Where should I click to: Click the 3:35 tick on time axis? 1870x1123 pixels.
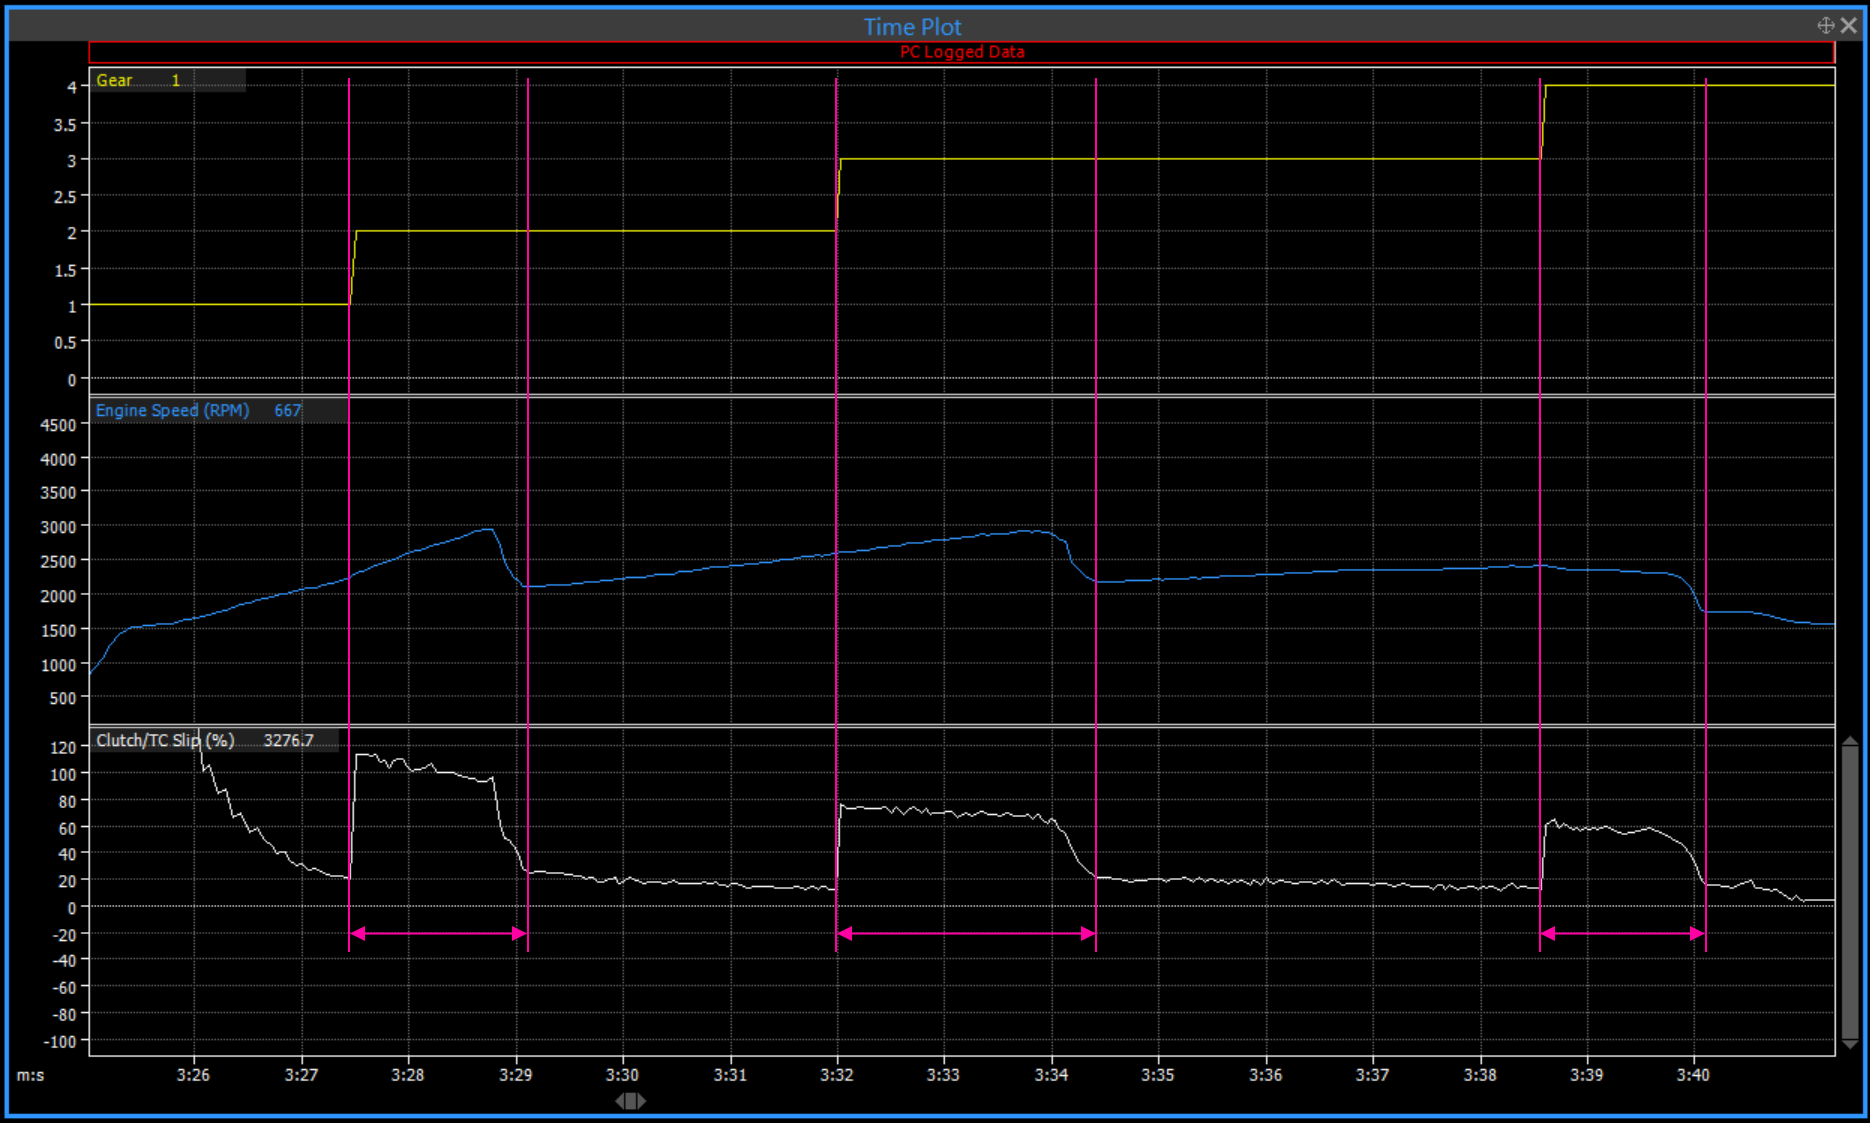point(1158,1075)
